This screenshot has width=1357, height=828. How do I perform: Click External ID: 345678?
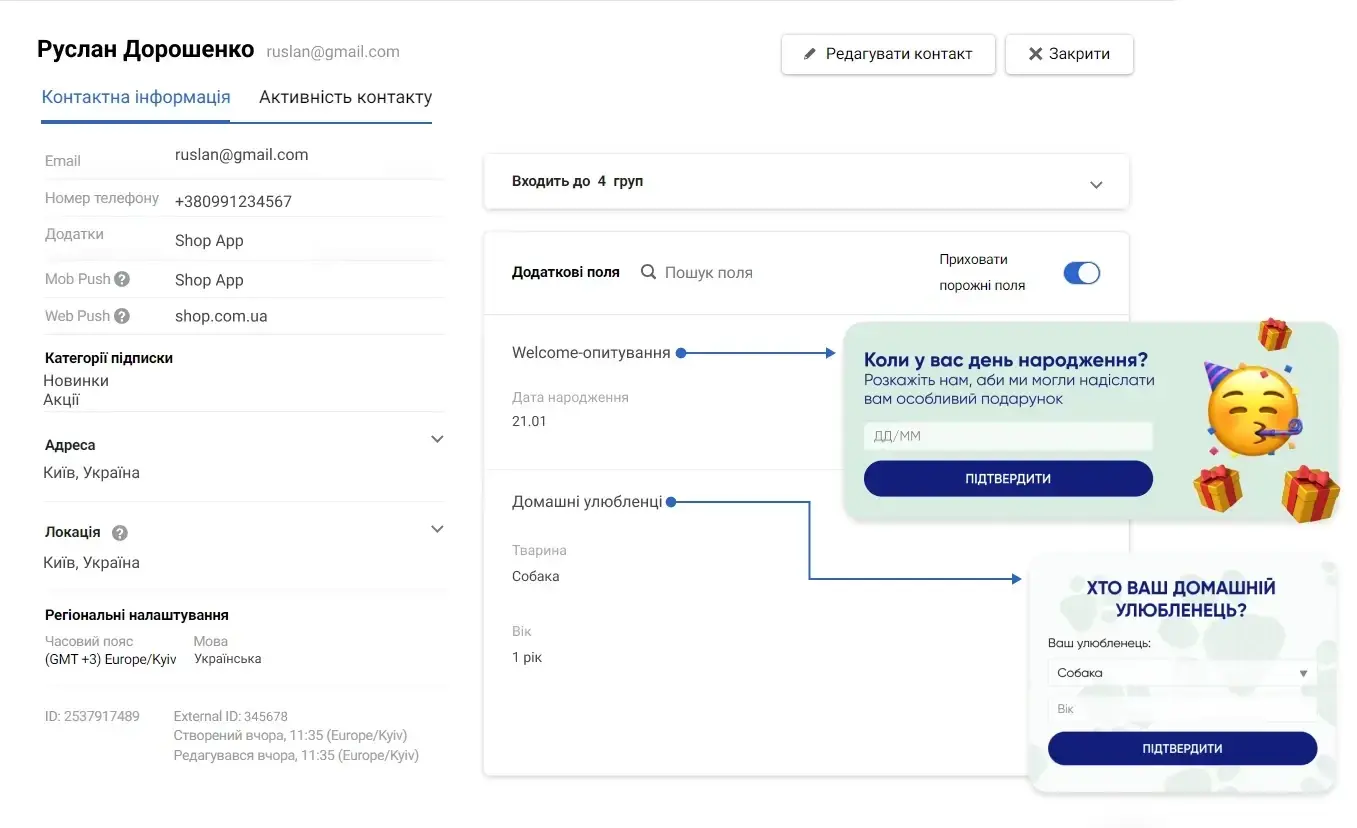point(231,716)
